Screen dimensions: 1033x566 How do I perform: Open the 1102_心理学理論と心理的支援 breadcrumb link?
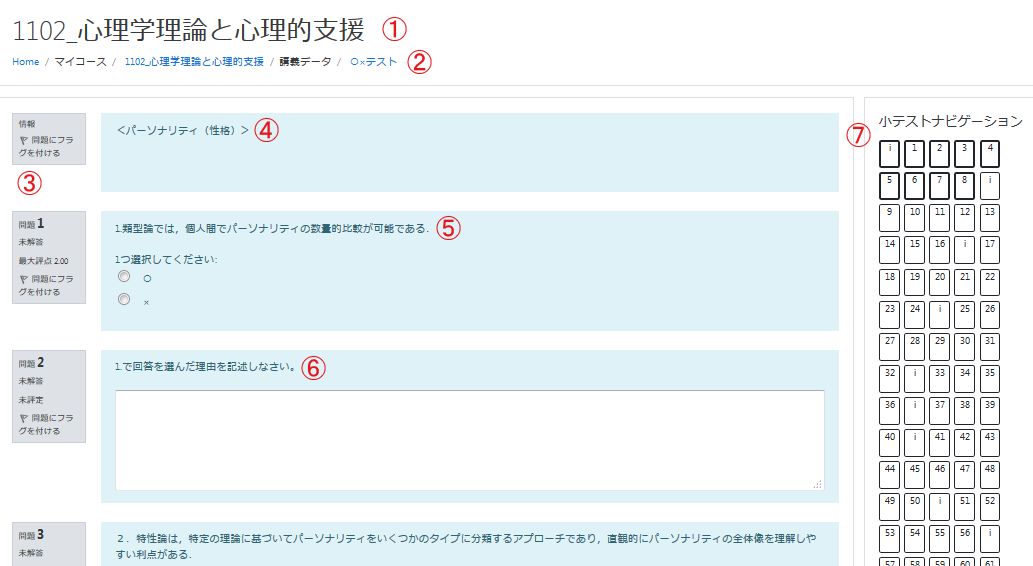point(194,62)
